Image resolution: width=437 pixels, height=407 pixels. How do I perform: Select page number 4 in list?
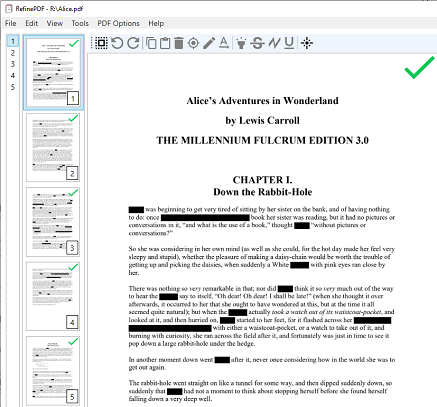click(13, 75)
